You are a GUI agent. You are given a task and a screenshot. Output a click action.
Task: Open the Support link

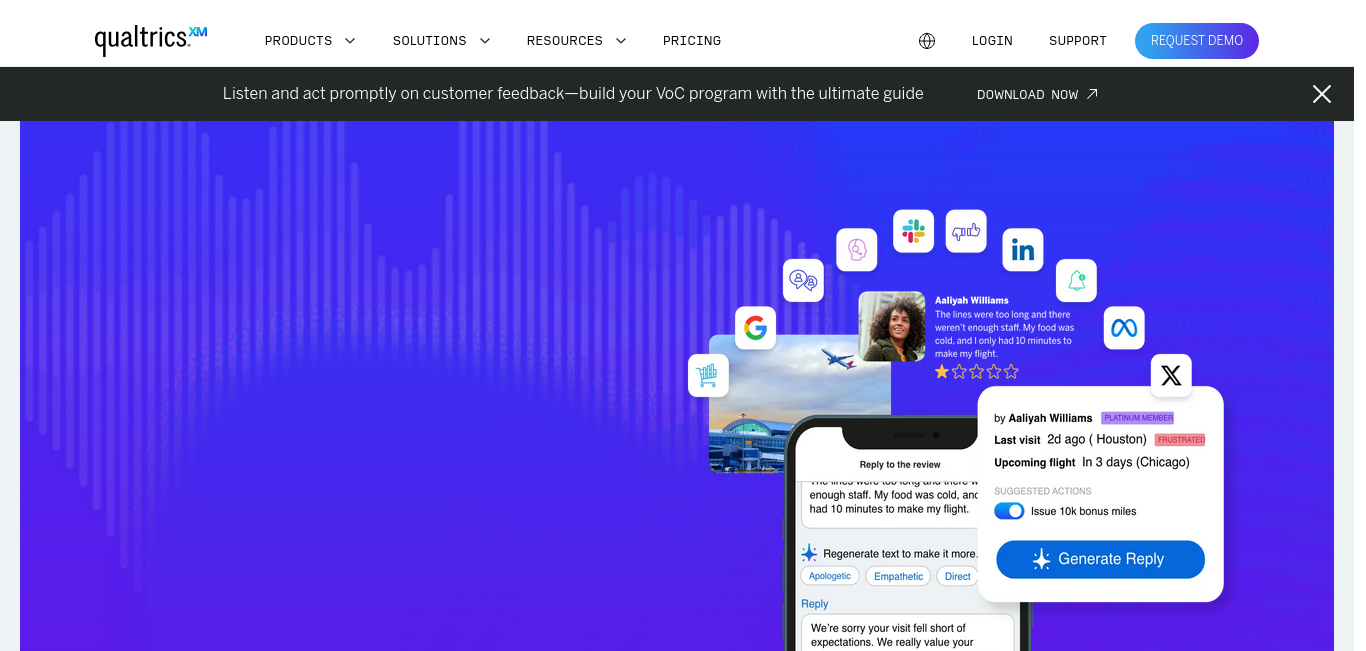(1078, 41)
